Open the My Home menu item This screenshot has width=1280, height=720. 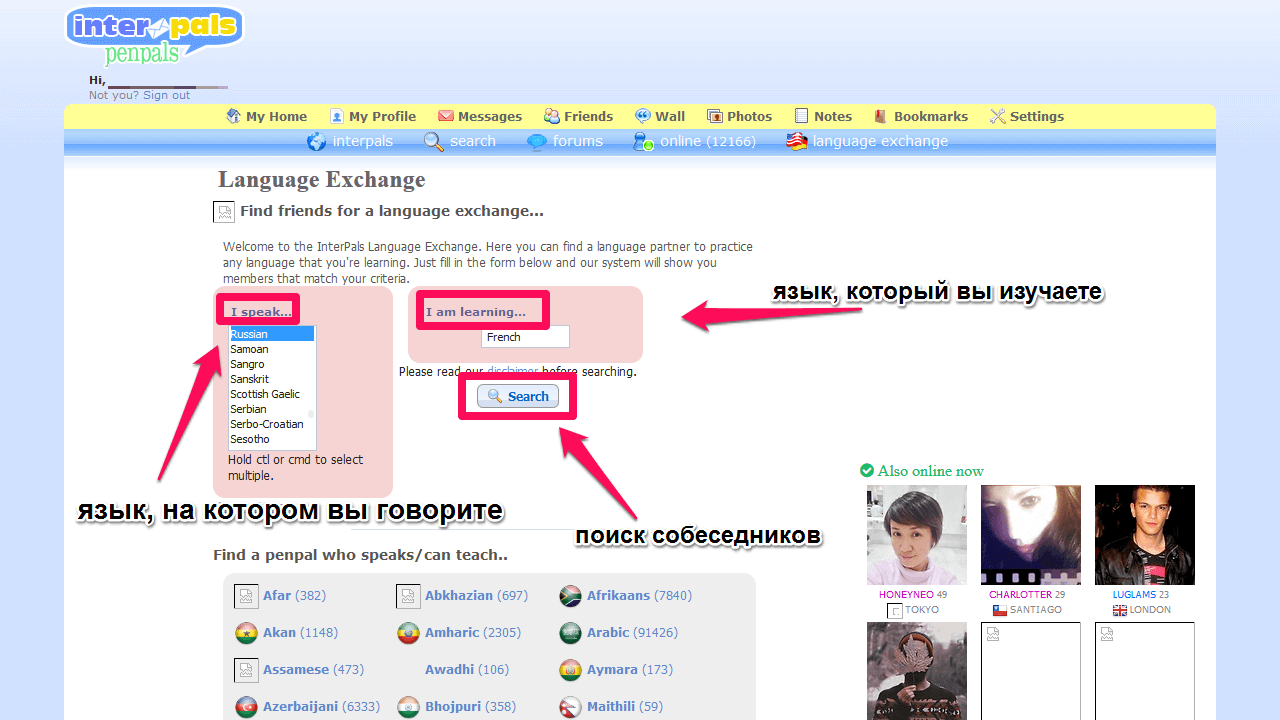coord(267,116)
